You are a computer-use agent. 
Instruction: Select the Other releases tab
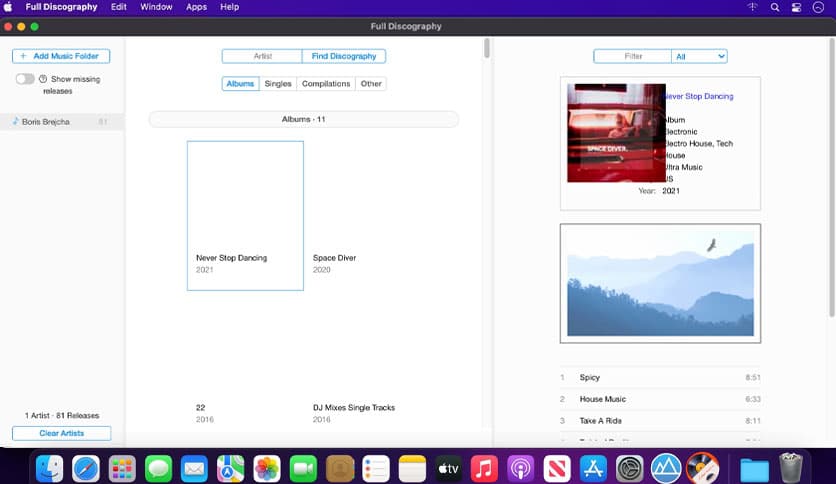pyautogui.click(x=371, y=84)
